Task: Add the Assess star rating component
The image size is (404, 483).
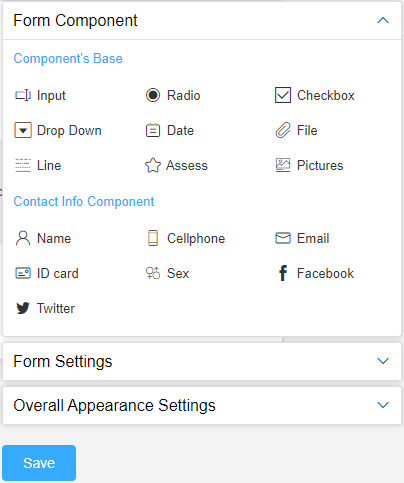Action: 176,165
